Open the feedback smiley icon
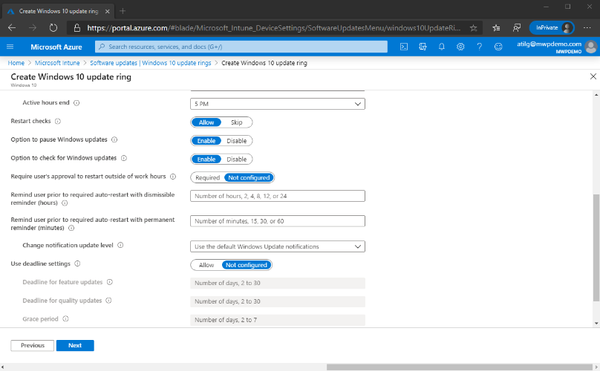 498,47
